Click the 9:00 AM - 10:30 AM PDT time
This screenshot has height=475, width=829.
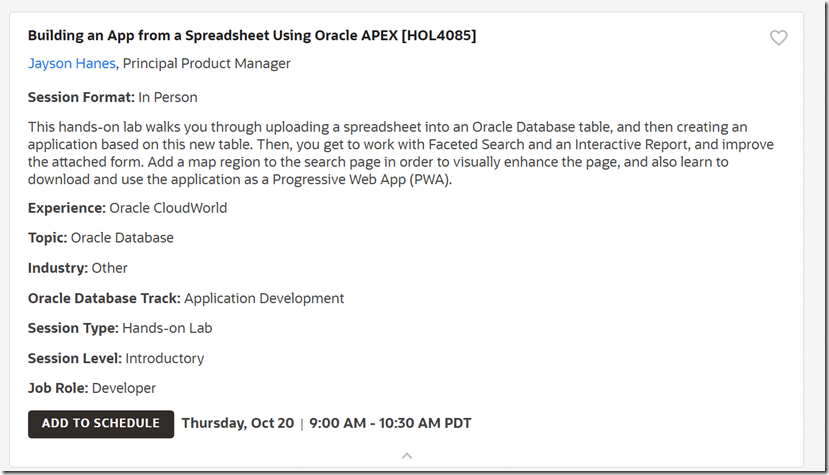point(390,423)
